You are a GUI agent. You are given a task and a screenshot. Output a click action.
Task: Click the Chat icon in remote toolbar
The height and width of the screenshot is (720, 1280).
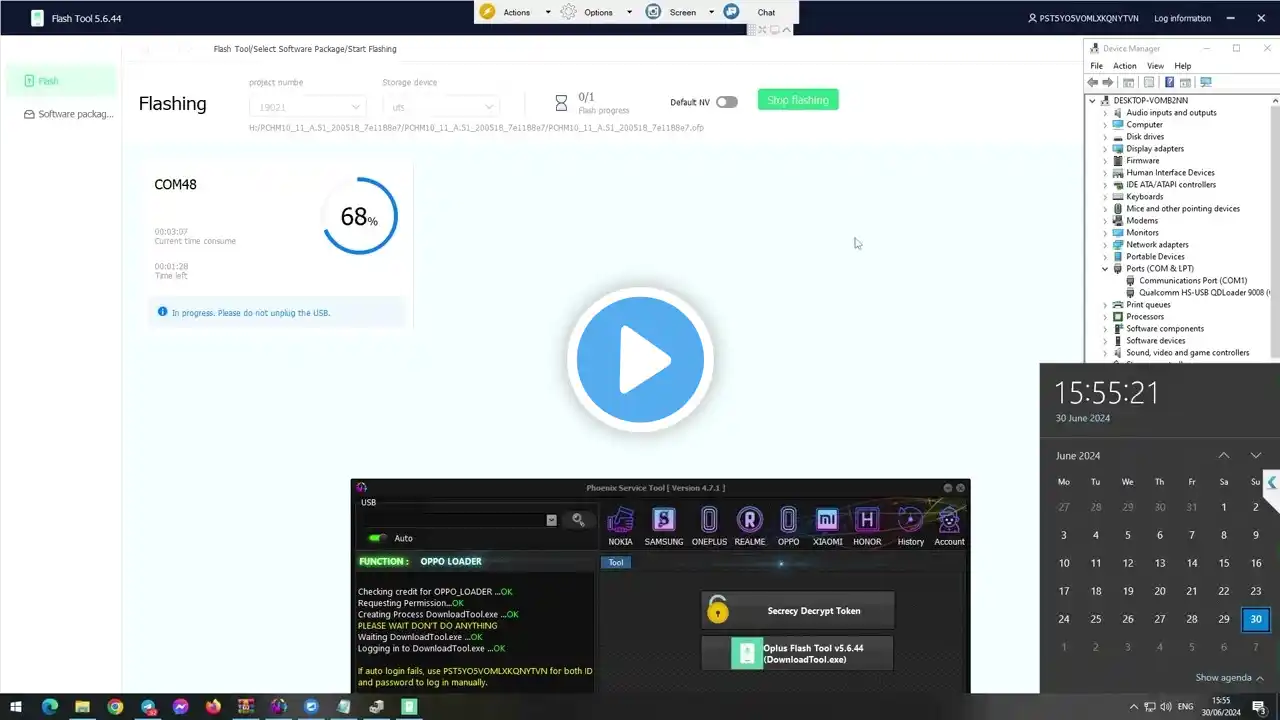point(731,12)
